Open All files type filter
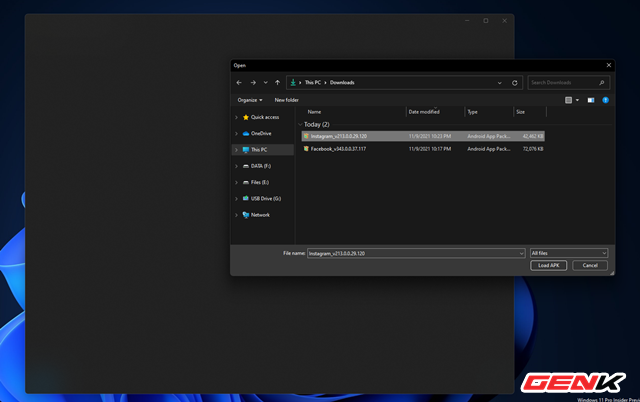640x402 pixels. (569, 253)
